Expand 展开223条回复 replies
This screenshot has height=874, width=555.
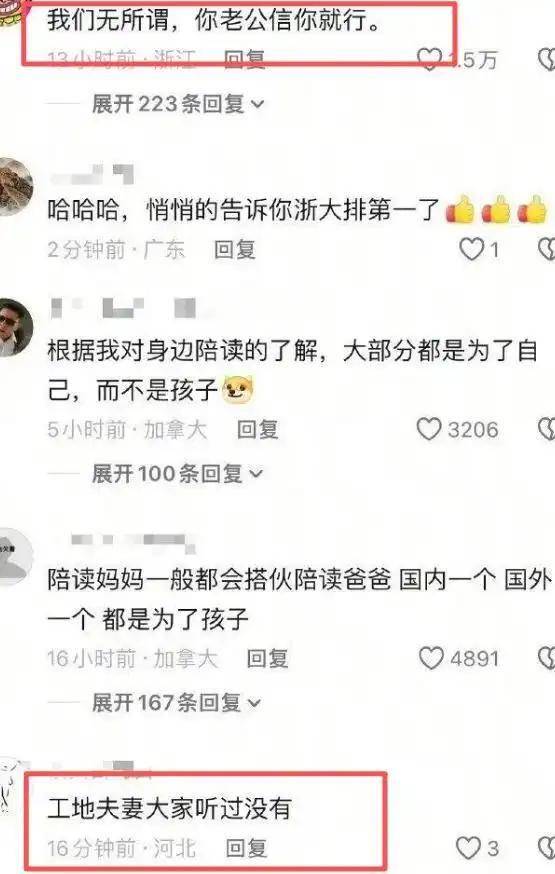(177, 104)
